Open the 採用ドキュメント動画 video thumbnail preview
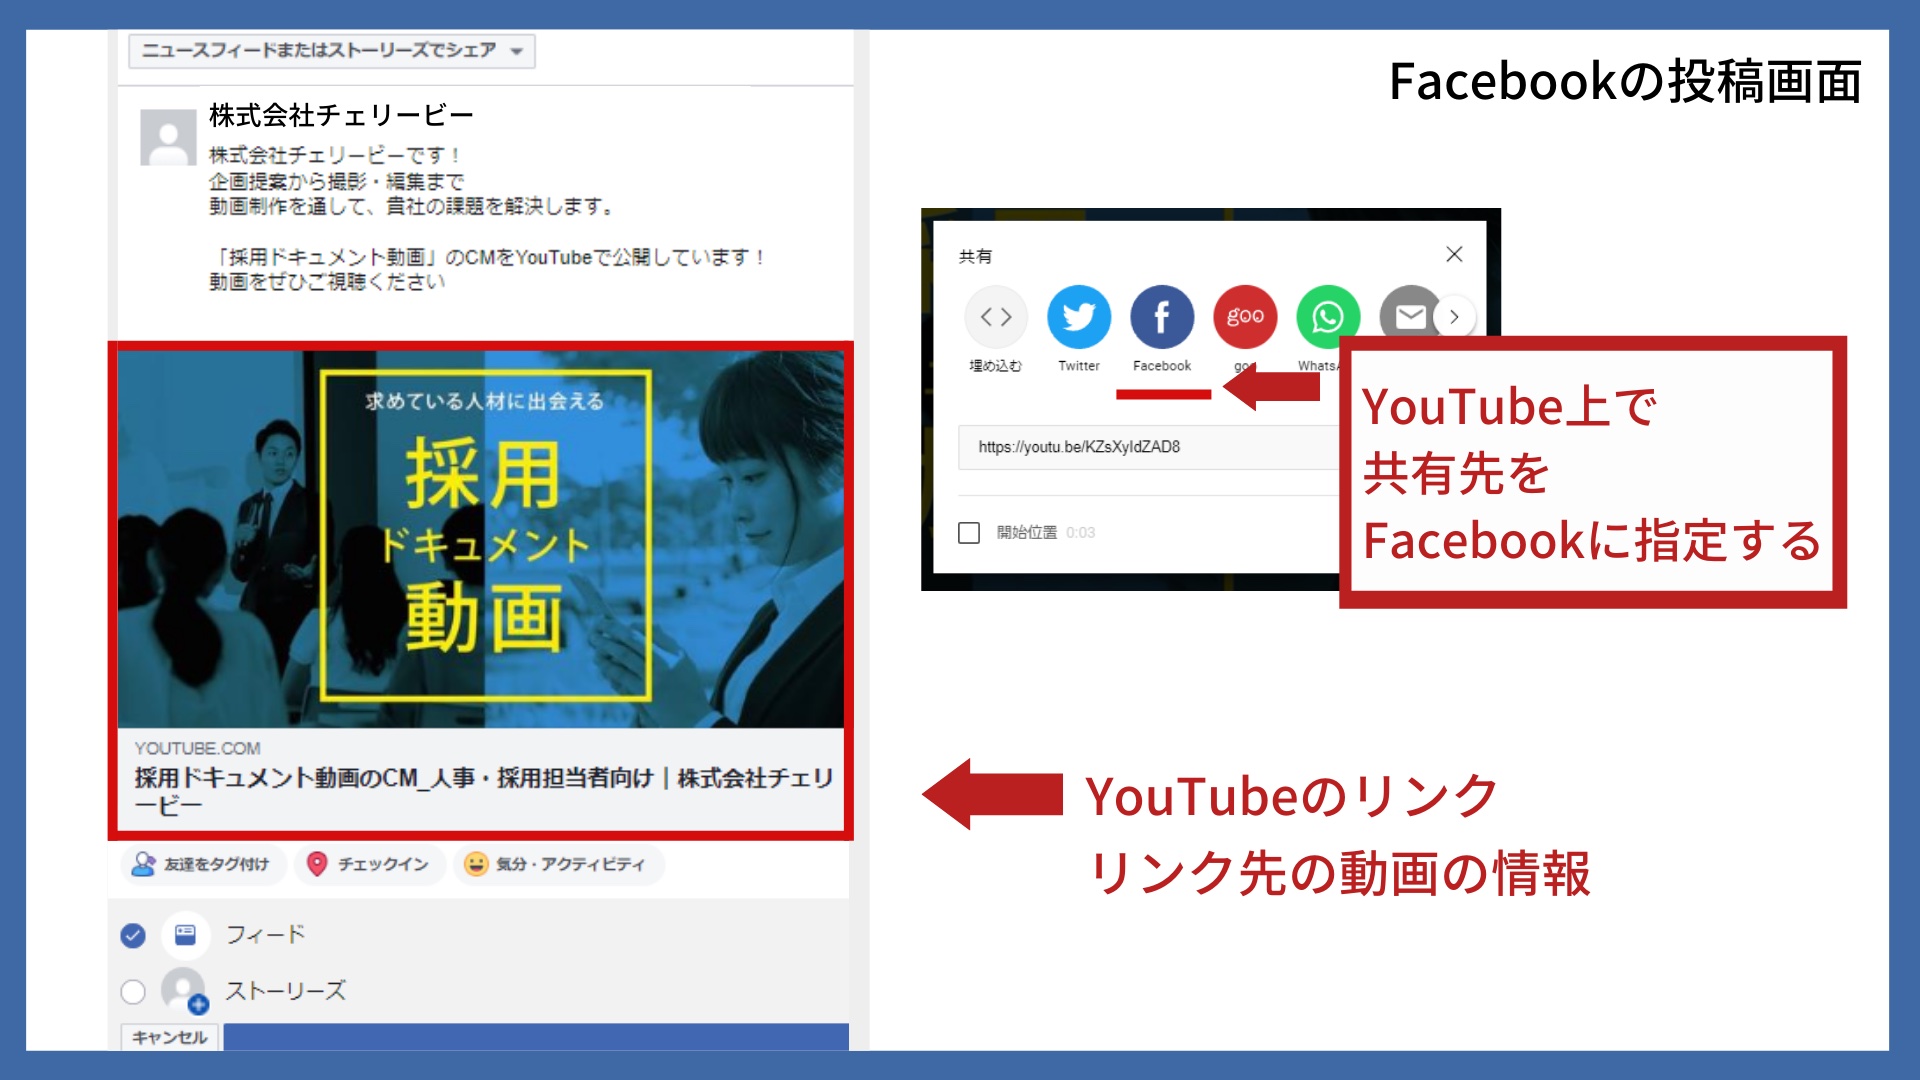 click(x=481, y=538)
